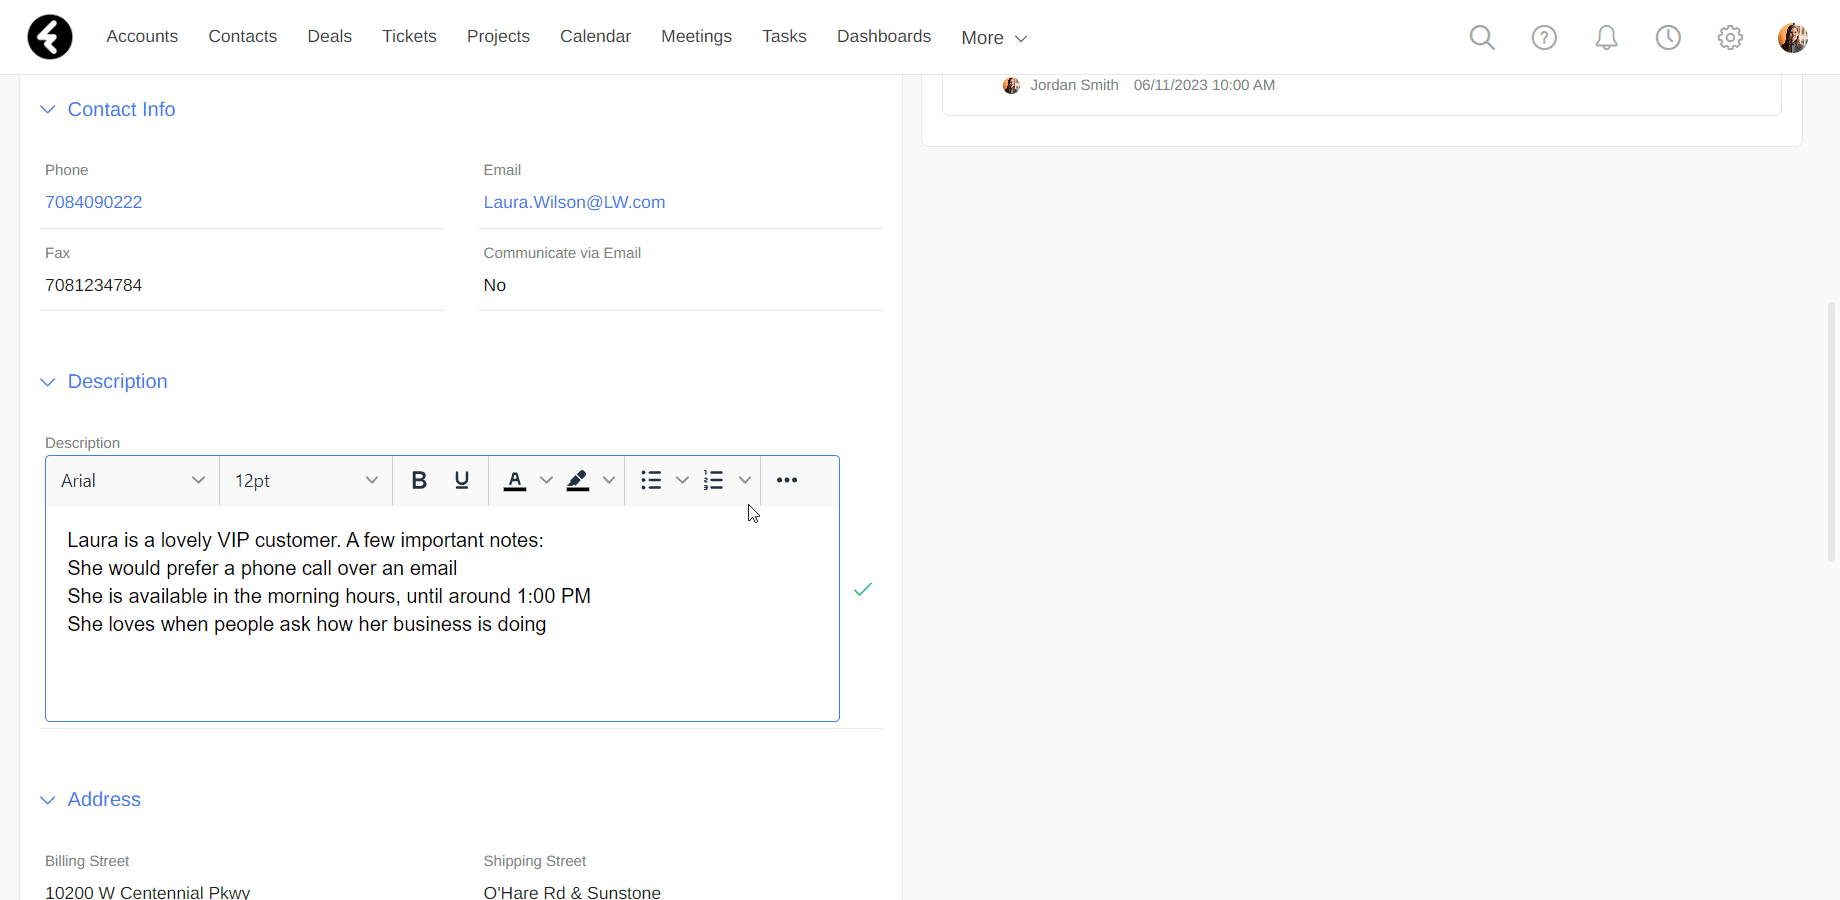
Task: Click email Laura.Wilson@LW.com
Action: [574, 202]
